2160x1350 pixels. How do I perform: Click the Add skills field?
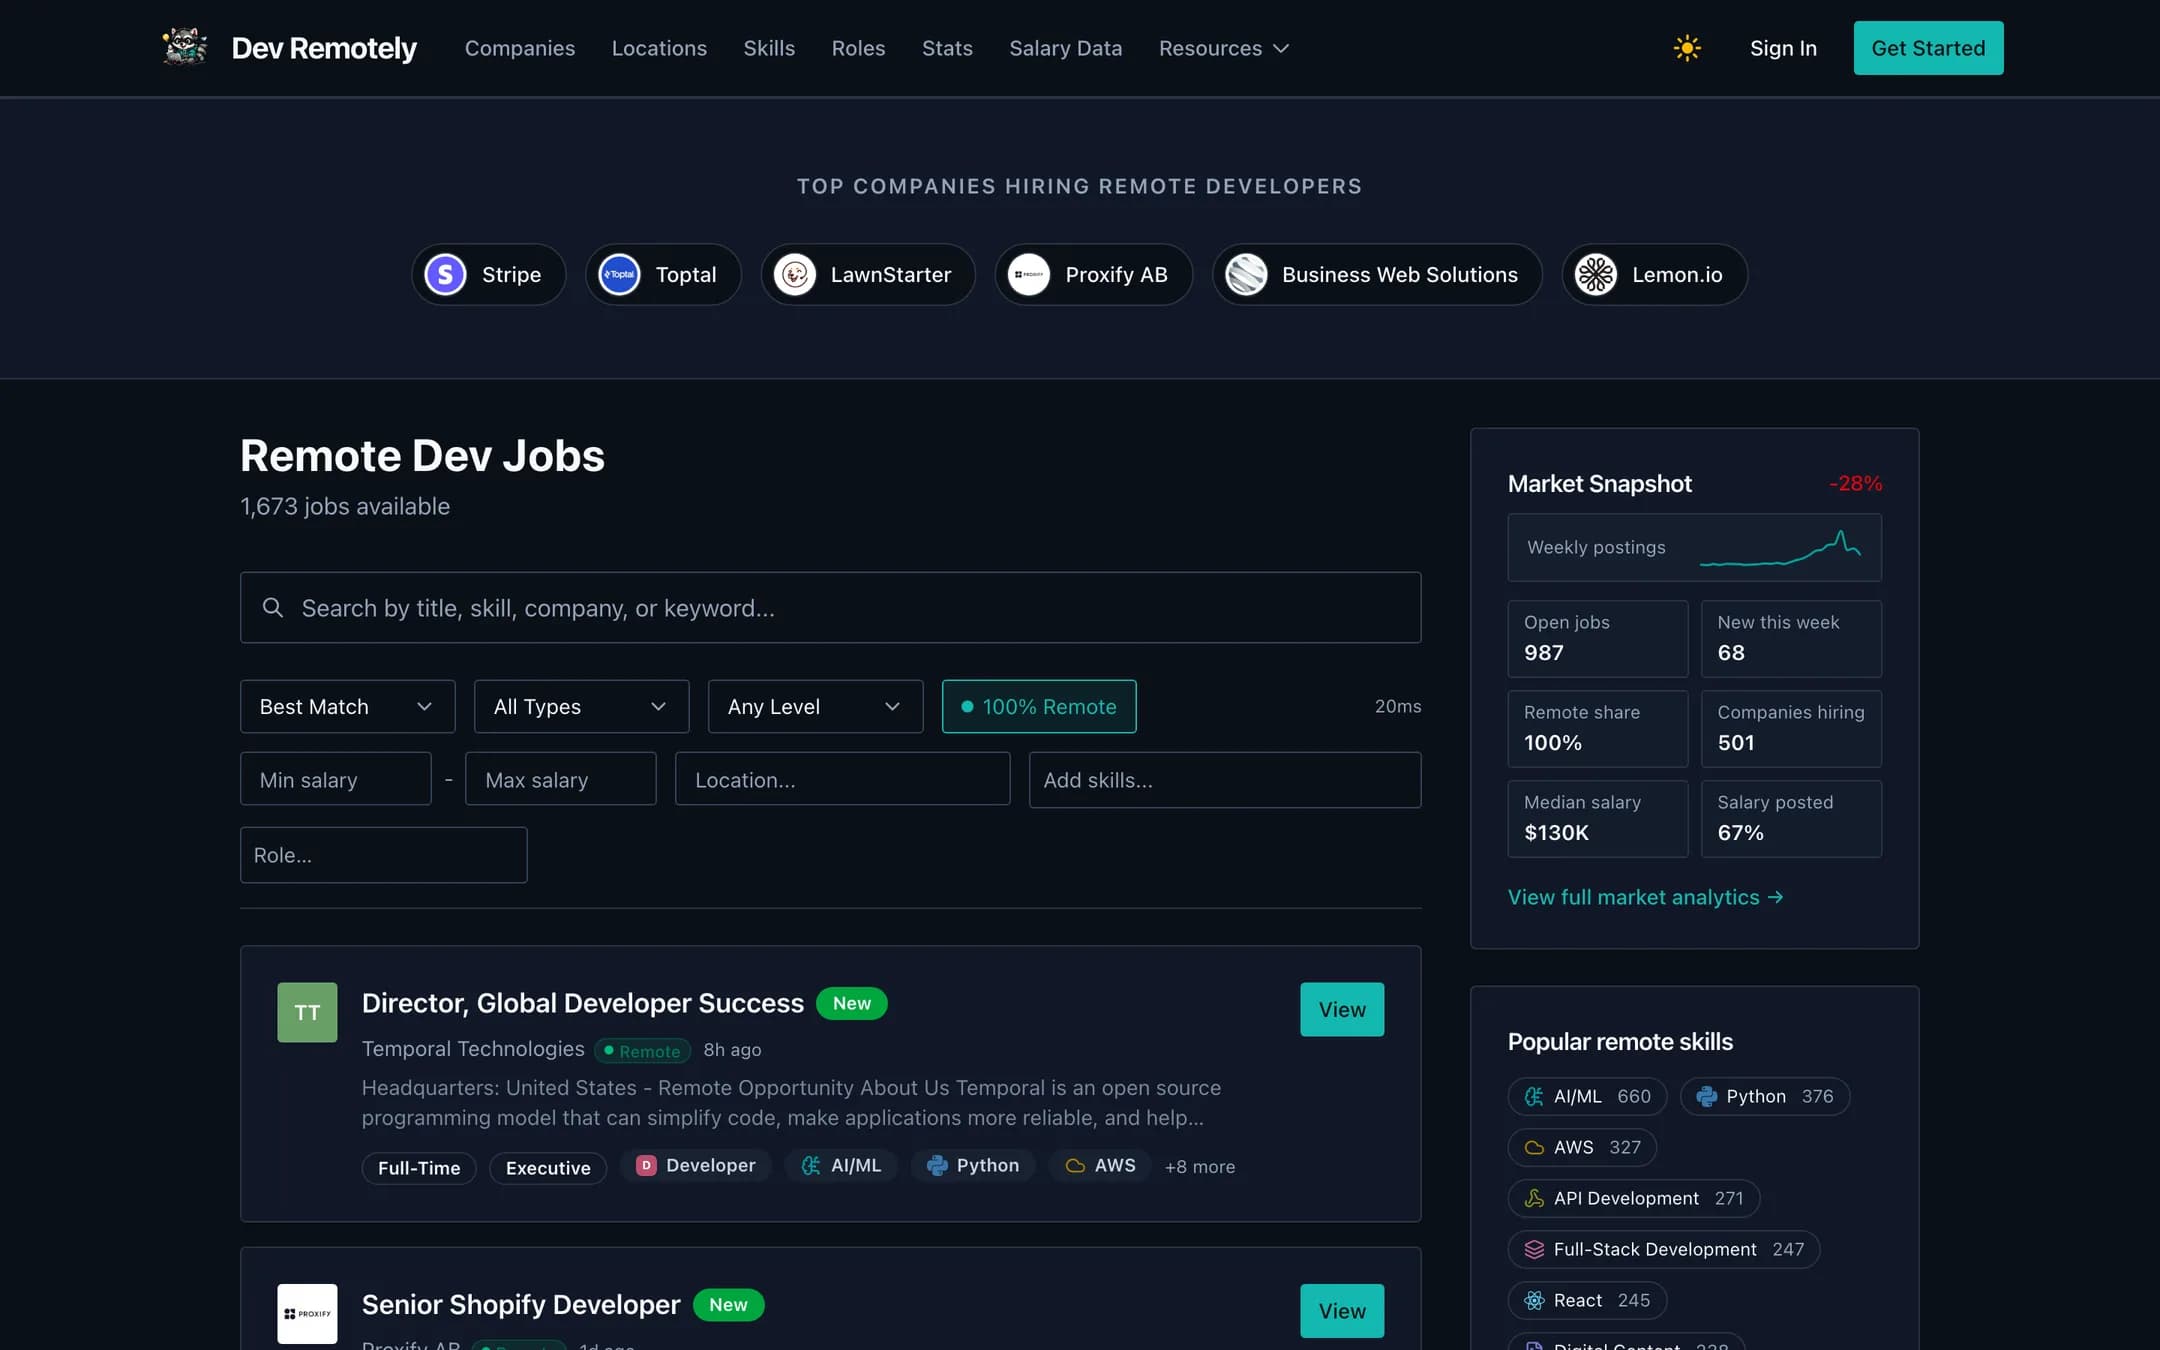1224,779
